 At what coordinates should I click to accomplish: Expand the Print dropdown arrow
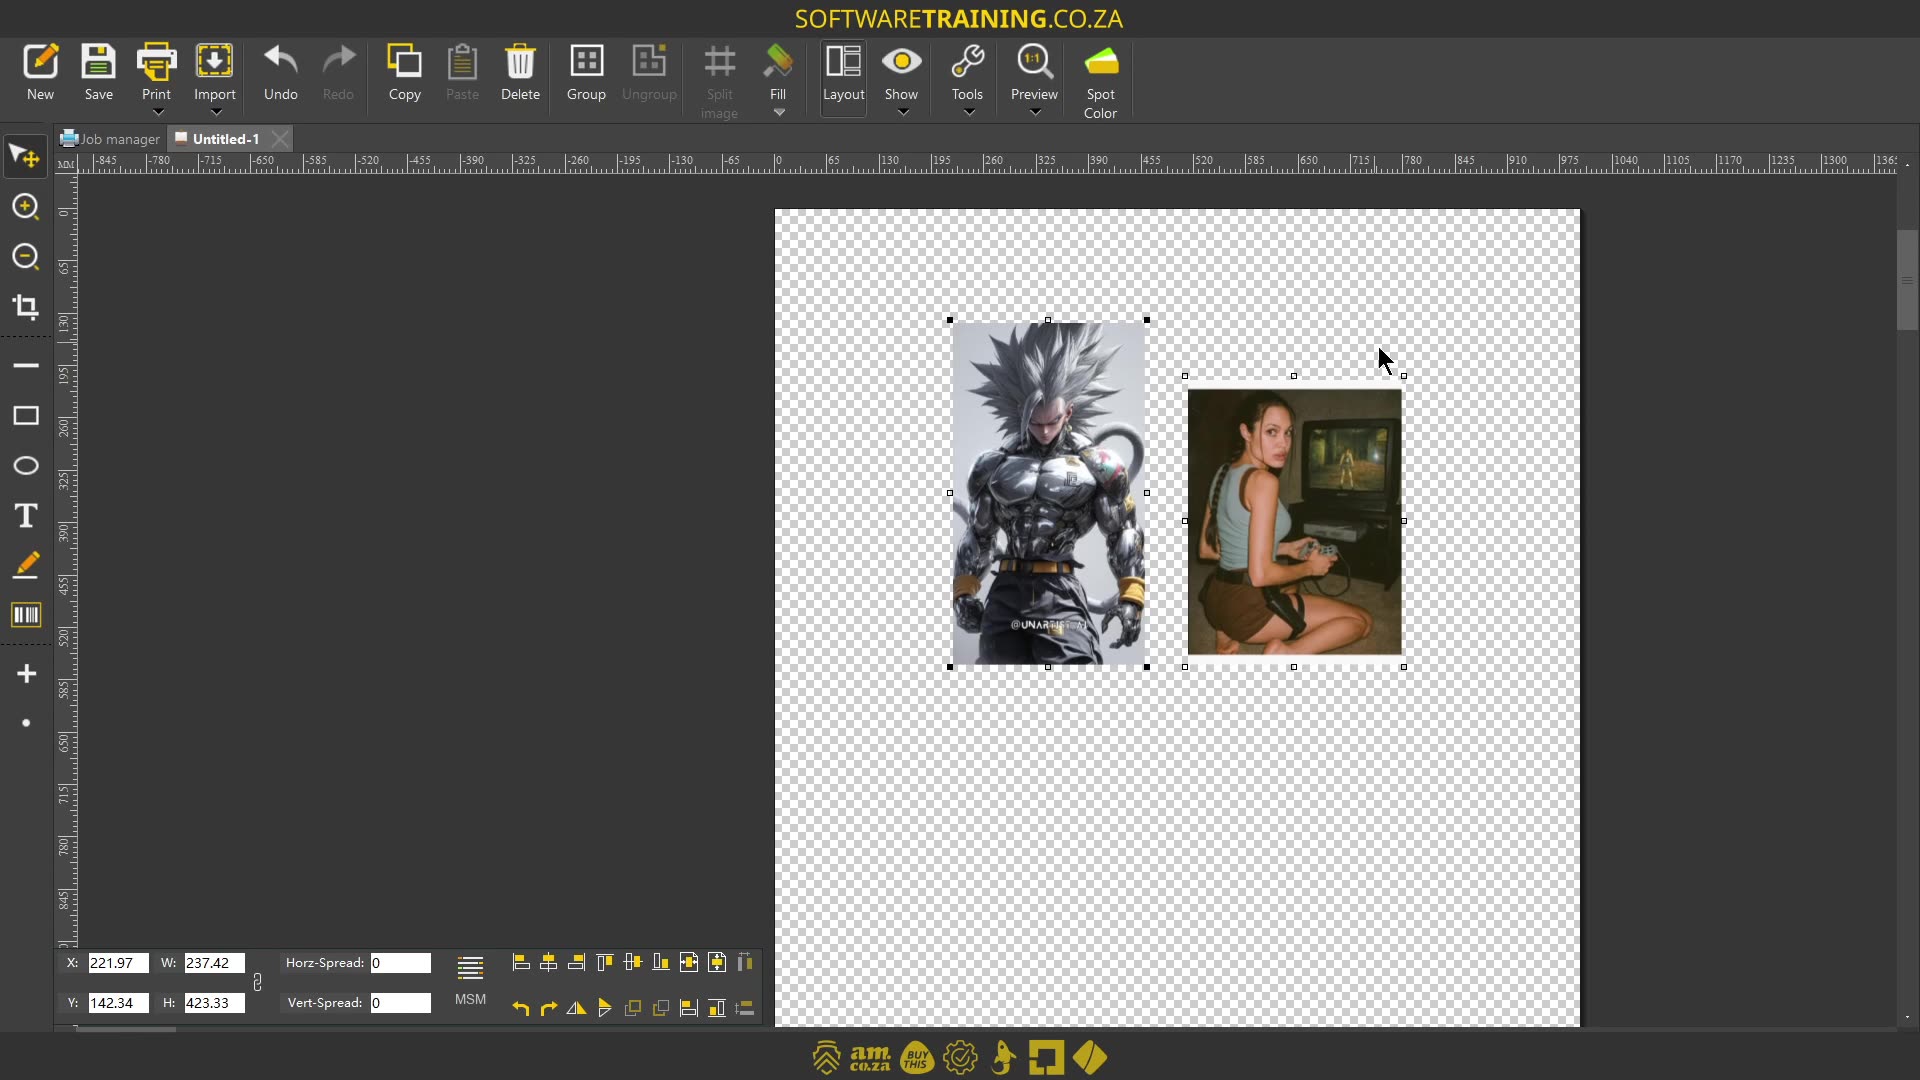(x=157, y=112)
